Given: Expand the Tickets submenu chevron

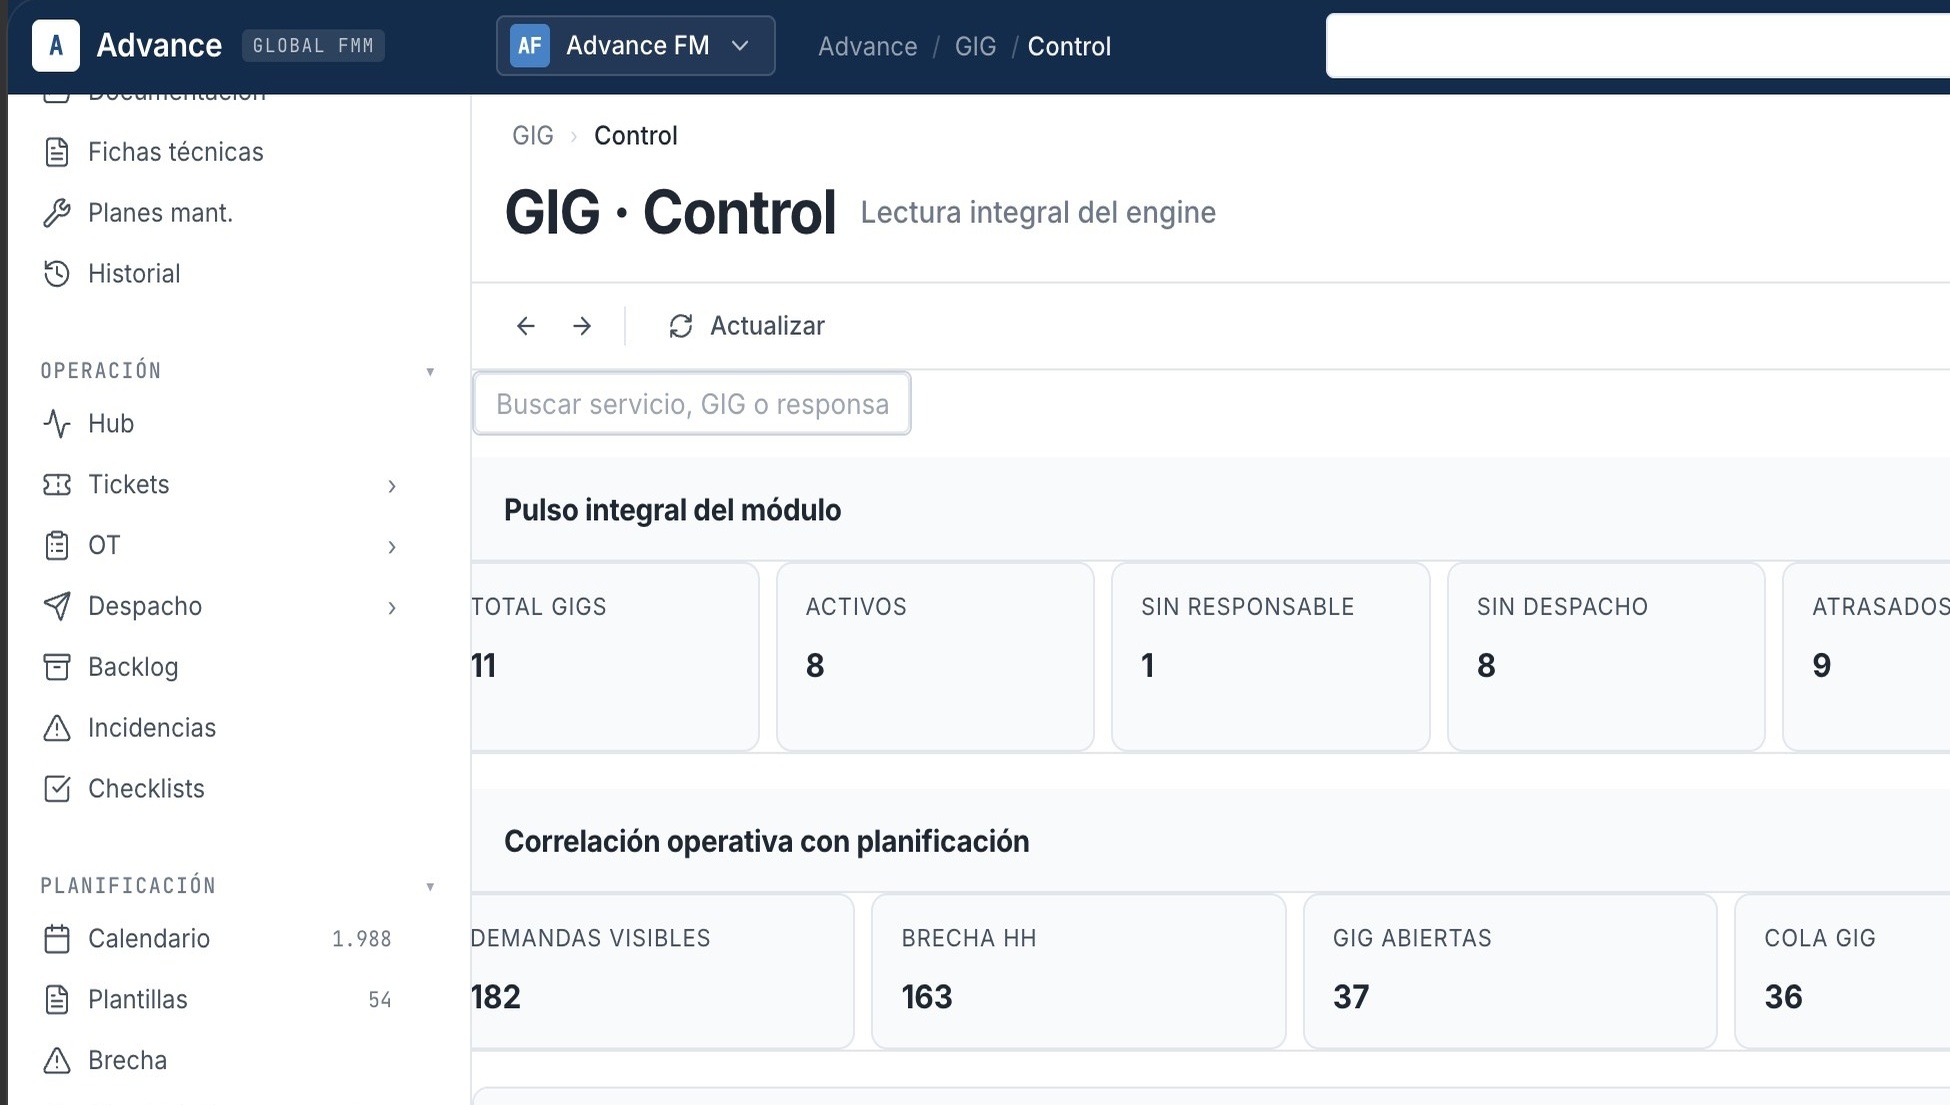Looking at the screenshot, I should click(x=392, y=486).
